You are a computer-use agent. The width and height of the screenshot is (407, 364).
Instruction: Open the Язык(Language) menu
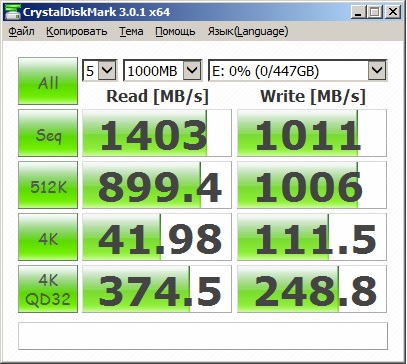(248, 31)
